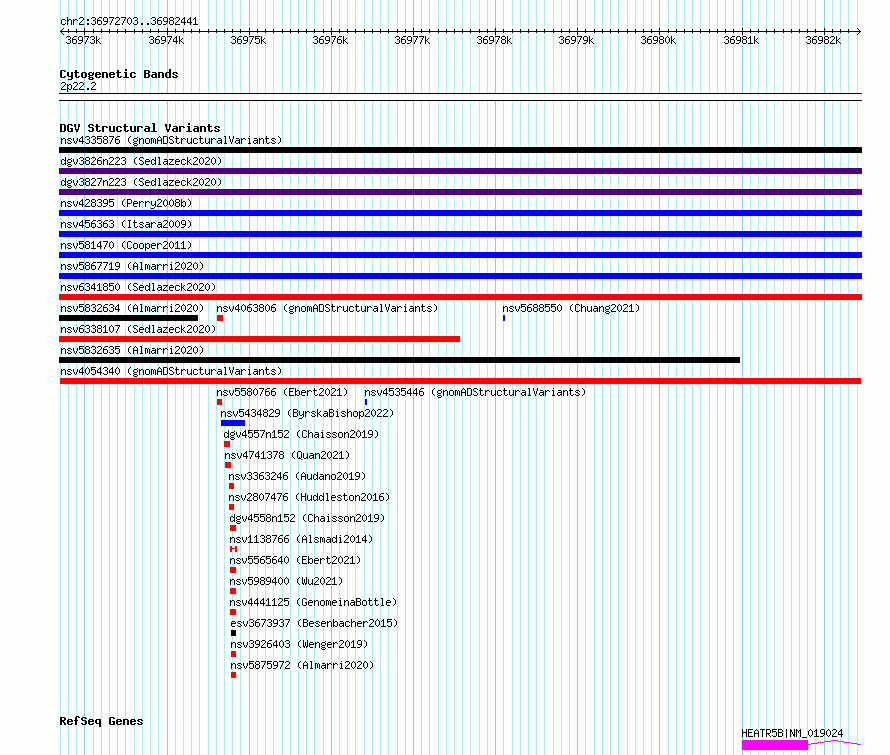The image size is (890, 755).
Task: Select the red nsv3363246 Audano2019 marker
Action: [x=232, y=486]
